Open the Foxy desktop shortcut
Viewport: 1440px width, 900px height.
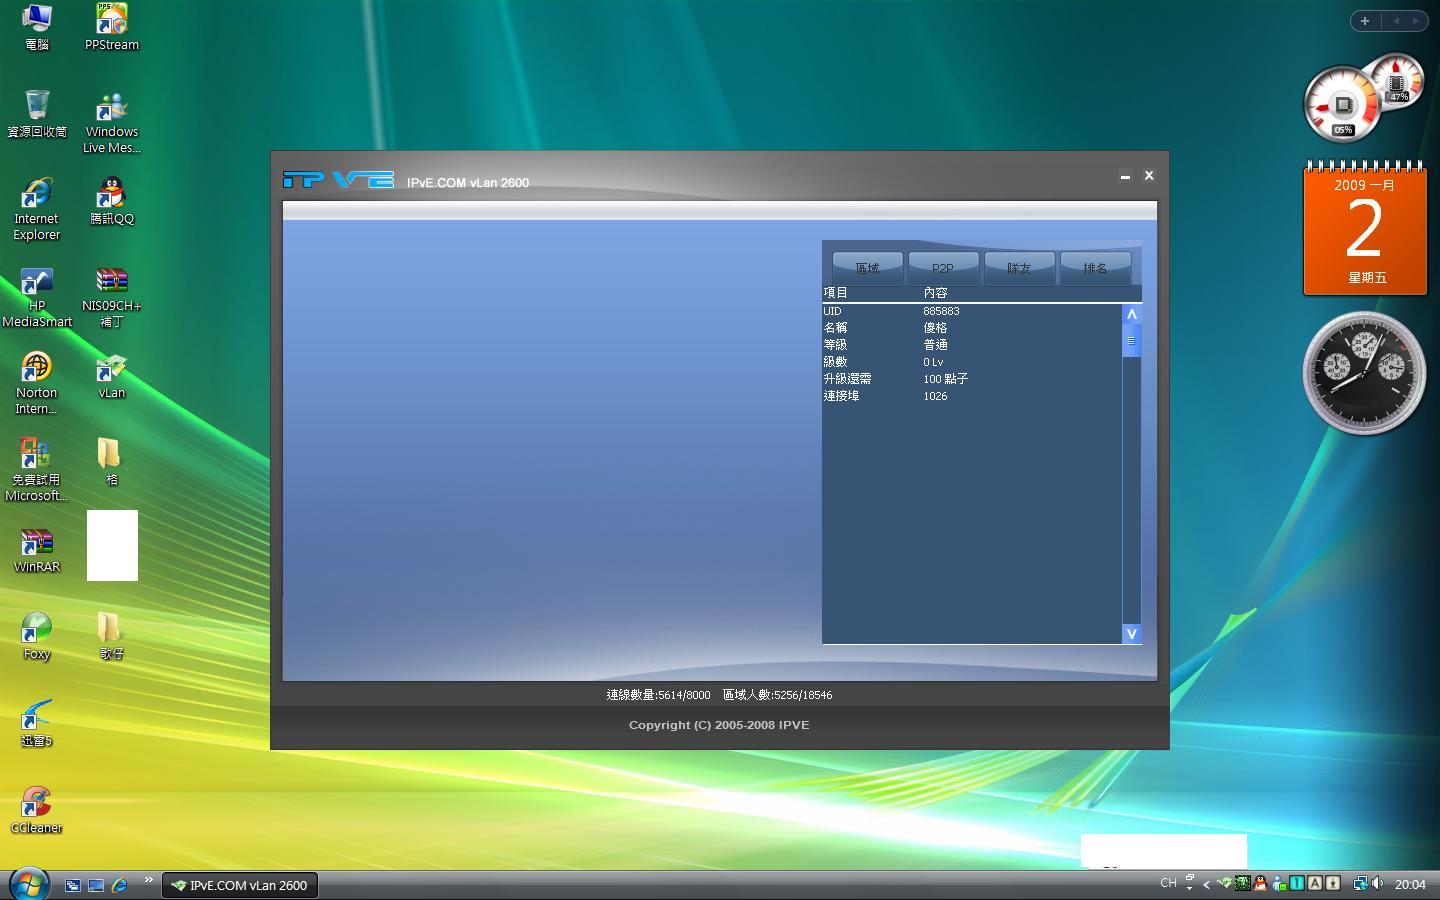pyautogui.click(x=36, y=636)
